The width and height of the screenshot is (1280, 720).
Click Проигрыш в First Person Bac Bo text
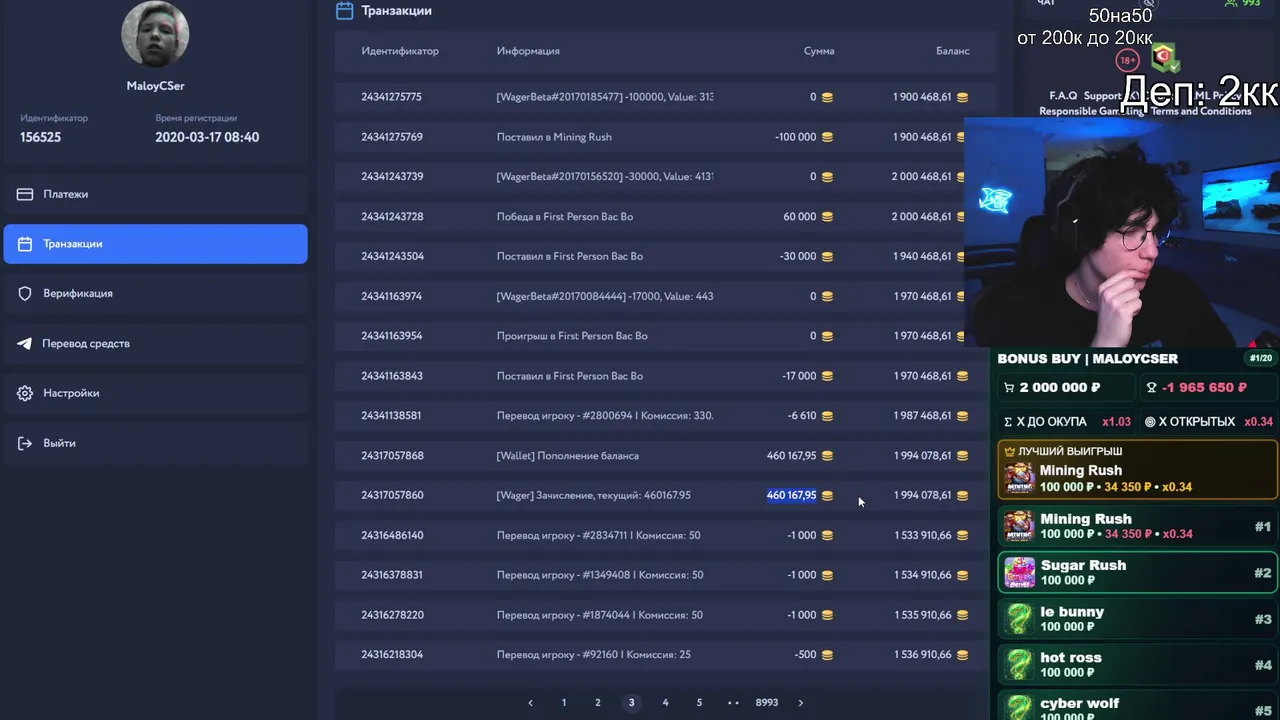[572, 336]
